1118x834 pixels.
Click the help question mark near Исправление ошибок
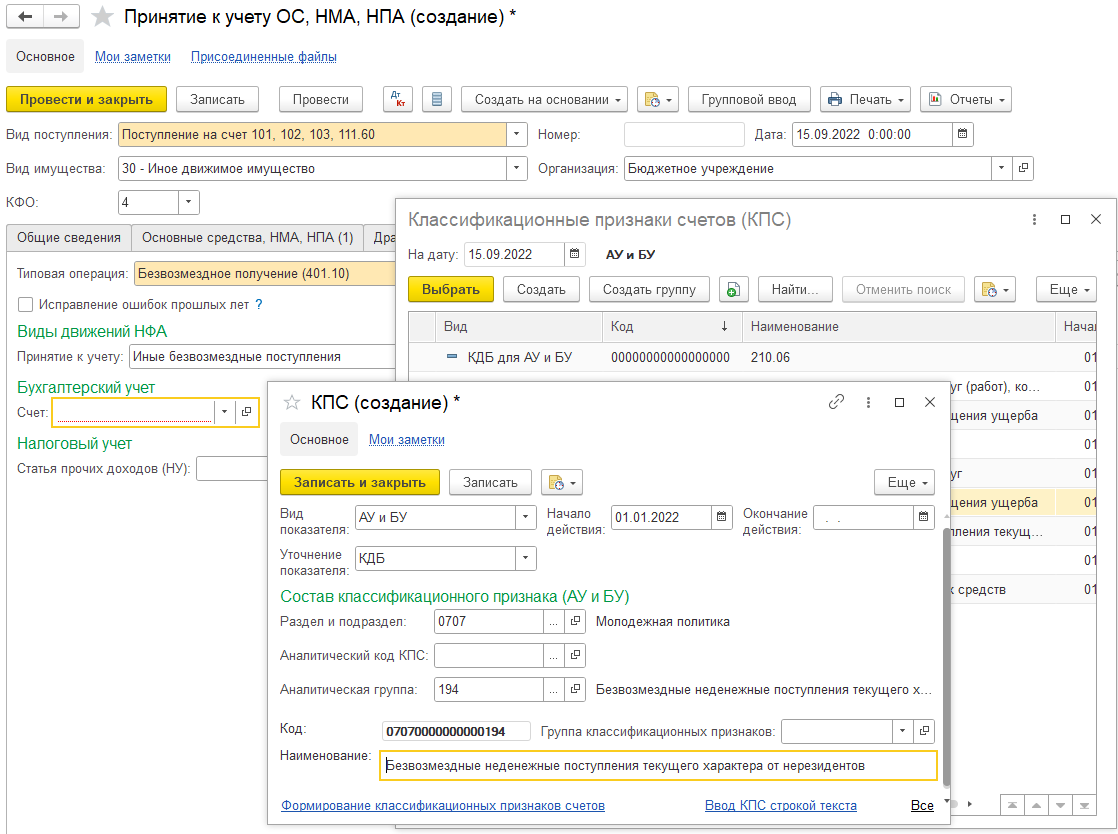pyautogui.click(x=259, y=304)
